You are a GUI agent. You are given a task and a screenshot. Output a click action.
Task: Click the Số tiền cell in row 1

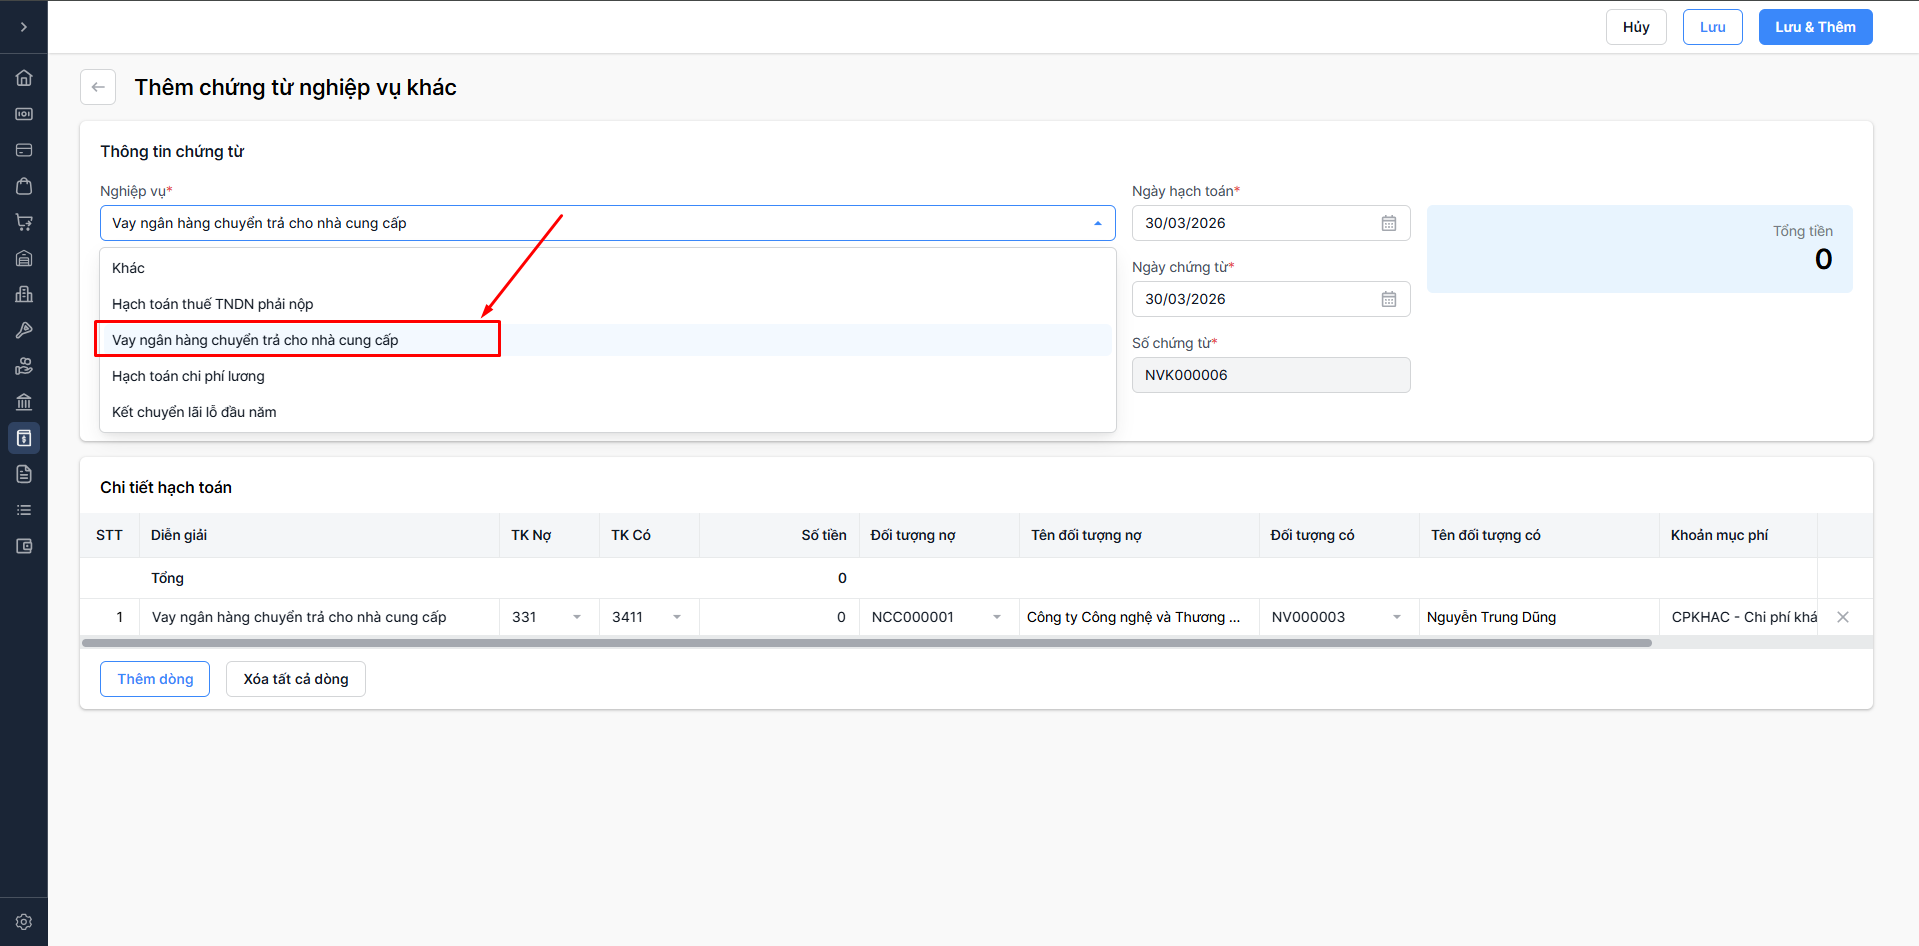778,617
